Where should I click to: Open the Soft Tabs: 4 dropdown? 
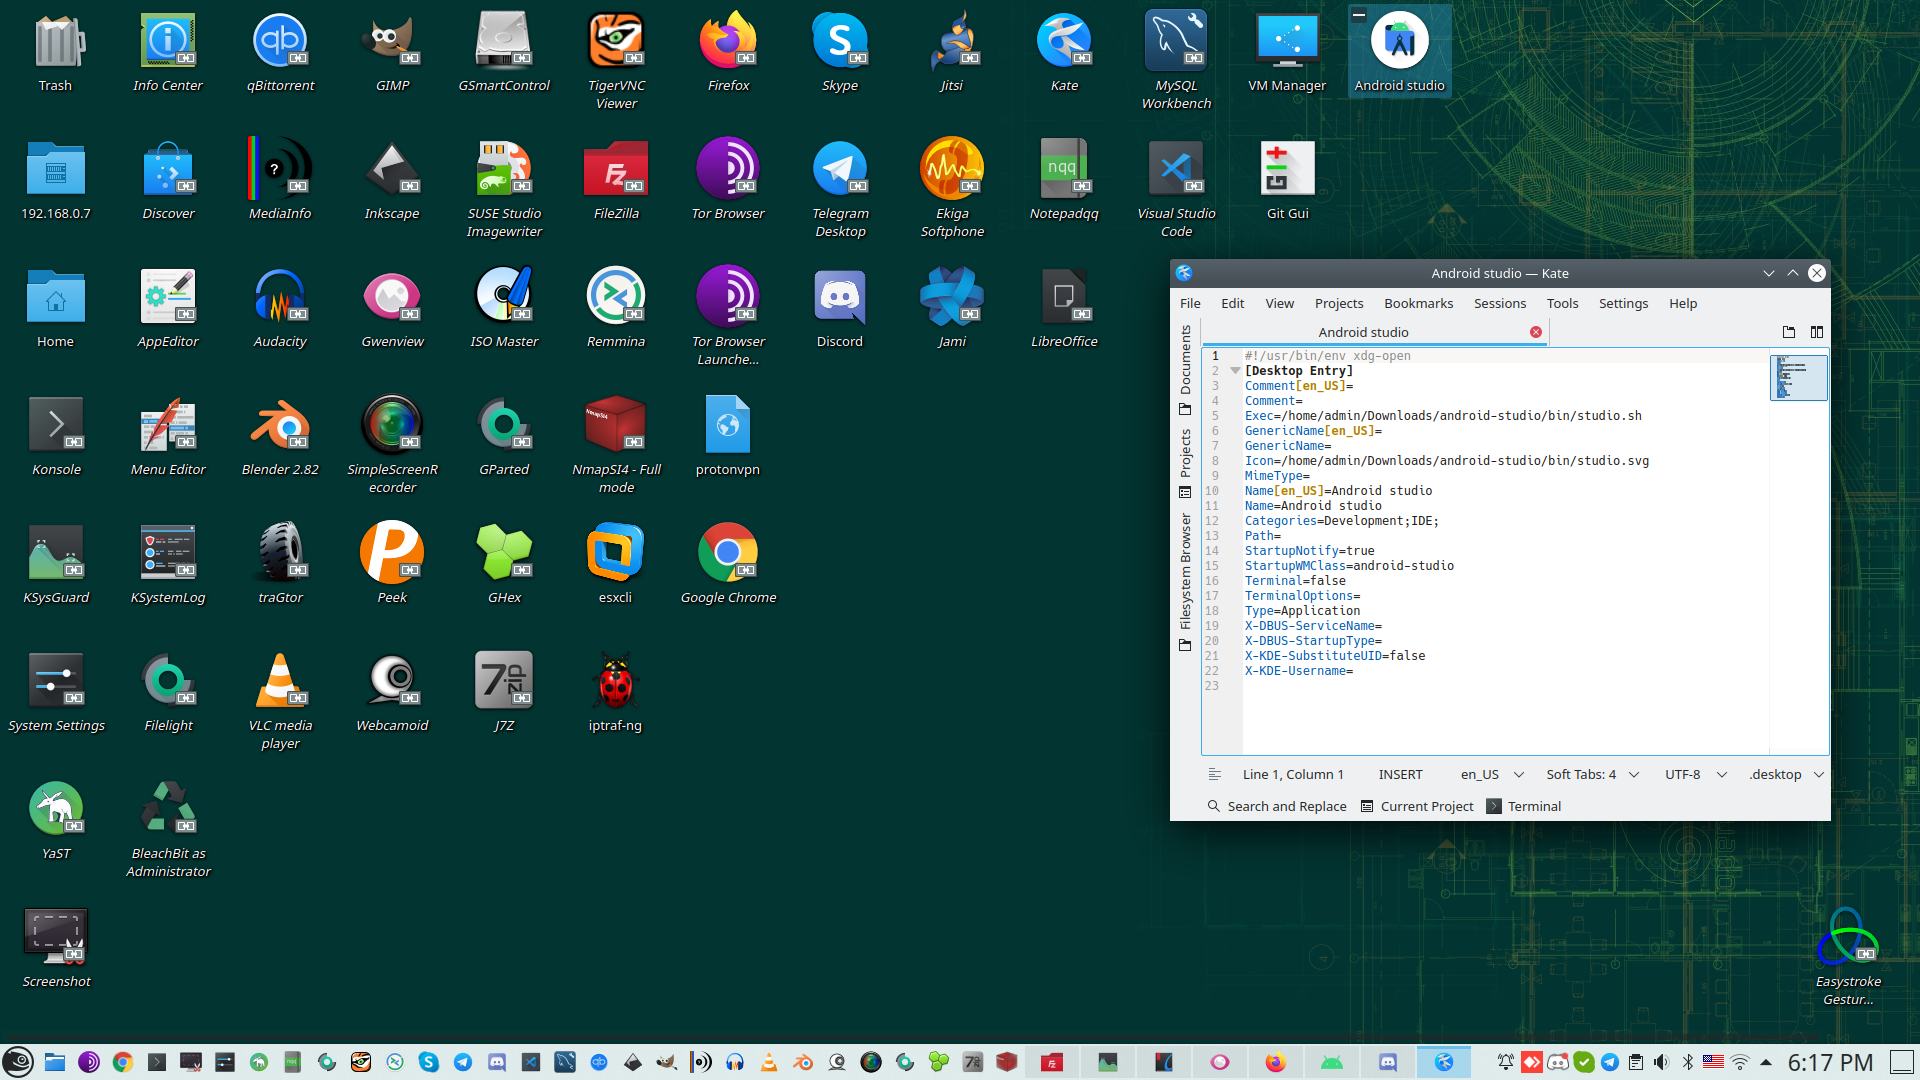(1592, 774)
